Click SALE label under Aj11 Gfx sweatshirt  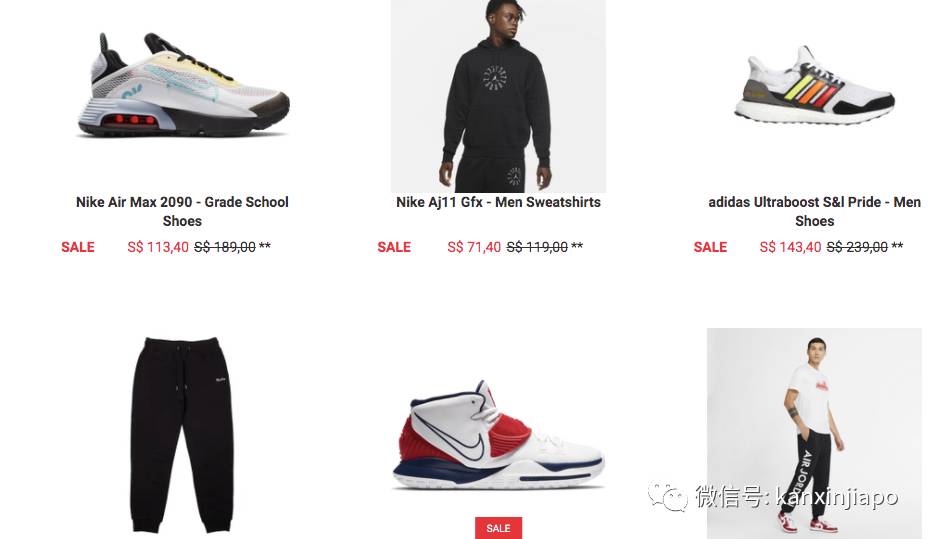pos(394,247)
